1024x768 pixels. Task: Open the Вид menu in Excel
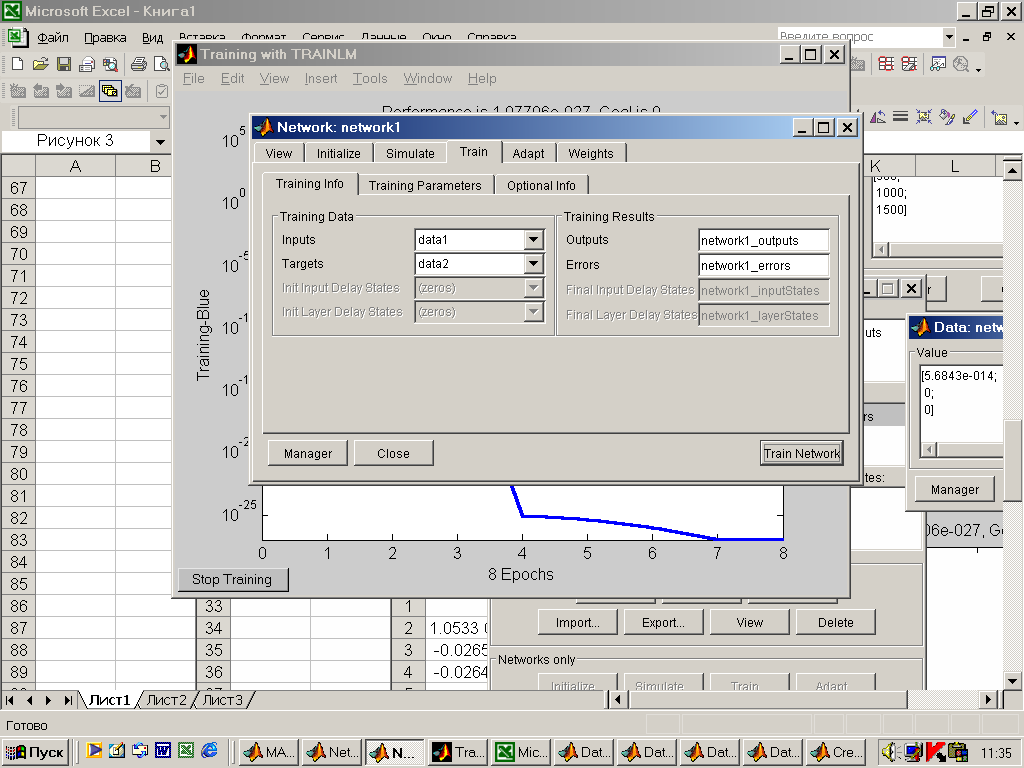152,38
